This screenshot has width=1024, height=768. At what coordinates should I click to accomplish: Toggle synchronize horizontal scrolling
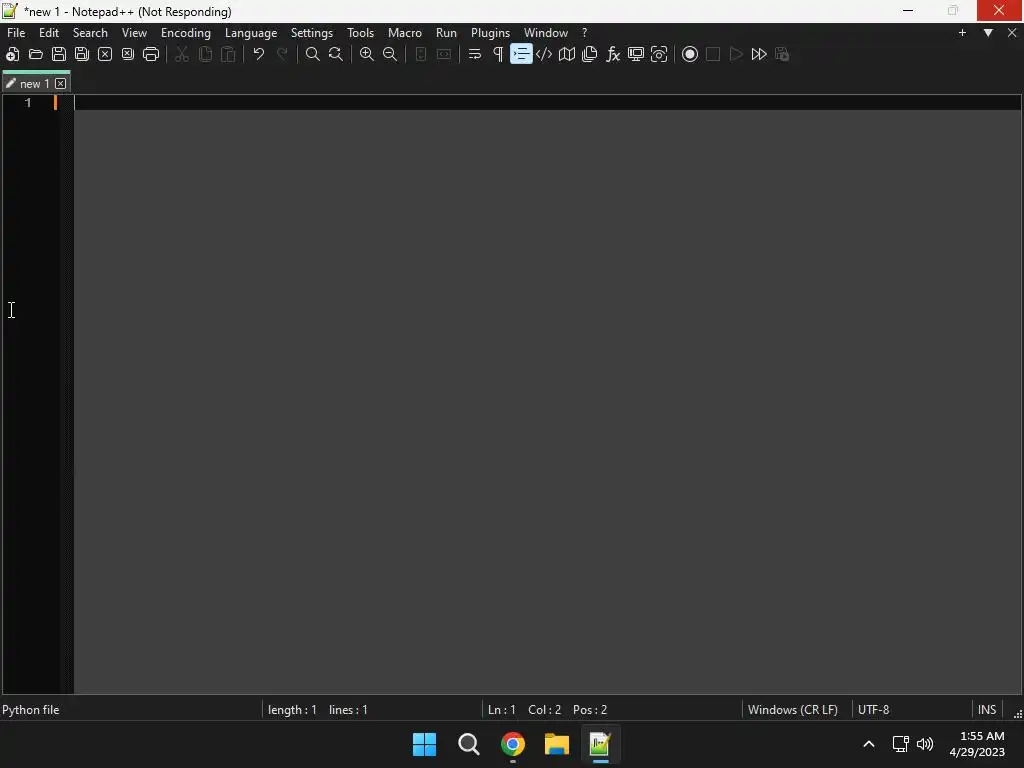(x=444, y=54)
